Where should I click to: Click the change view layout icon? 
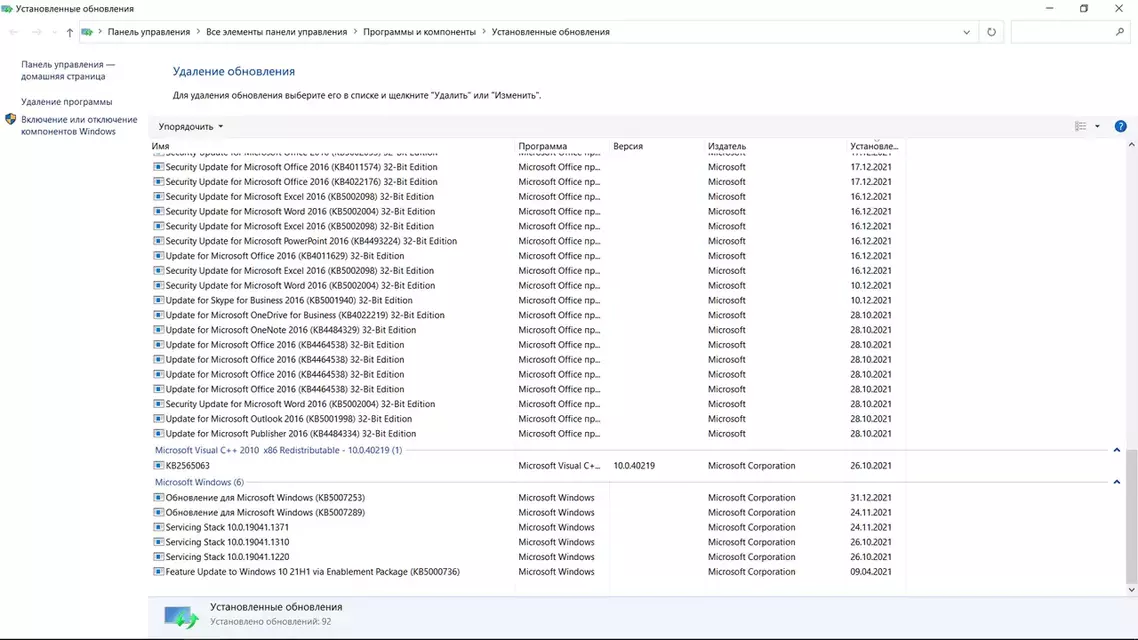click(1081, 126)
